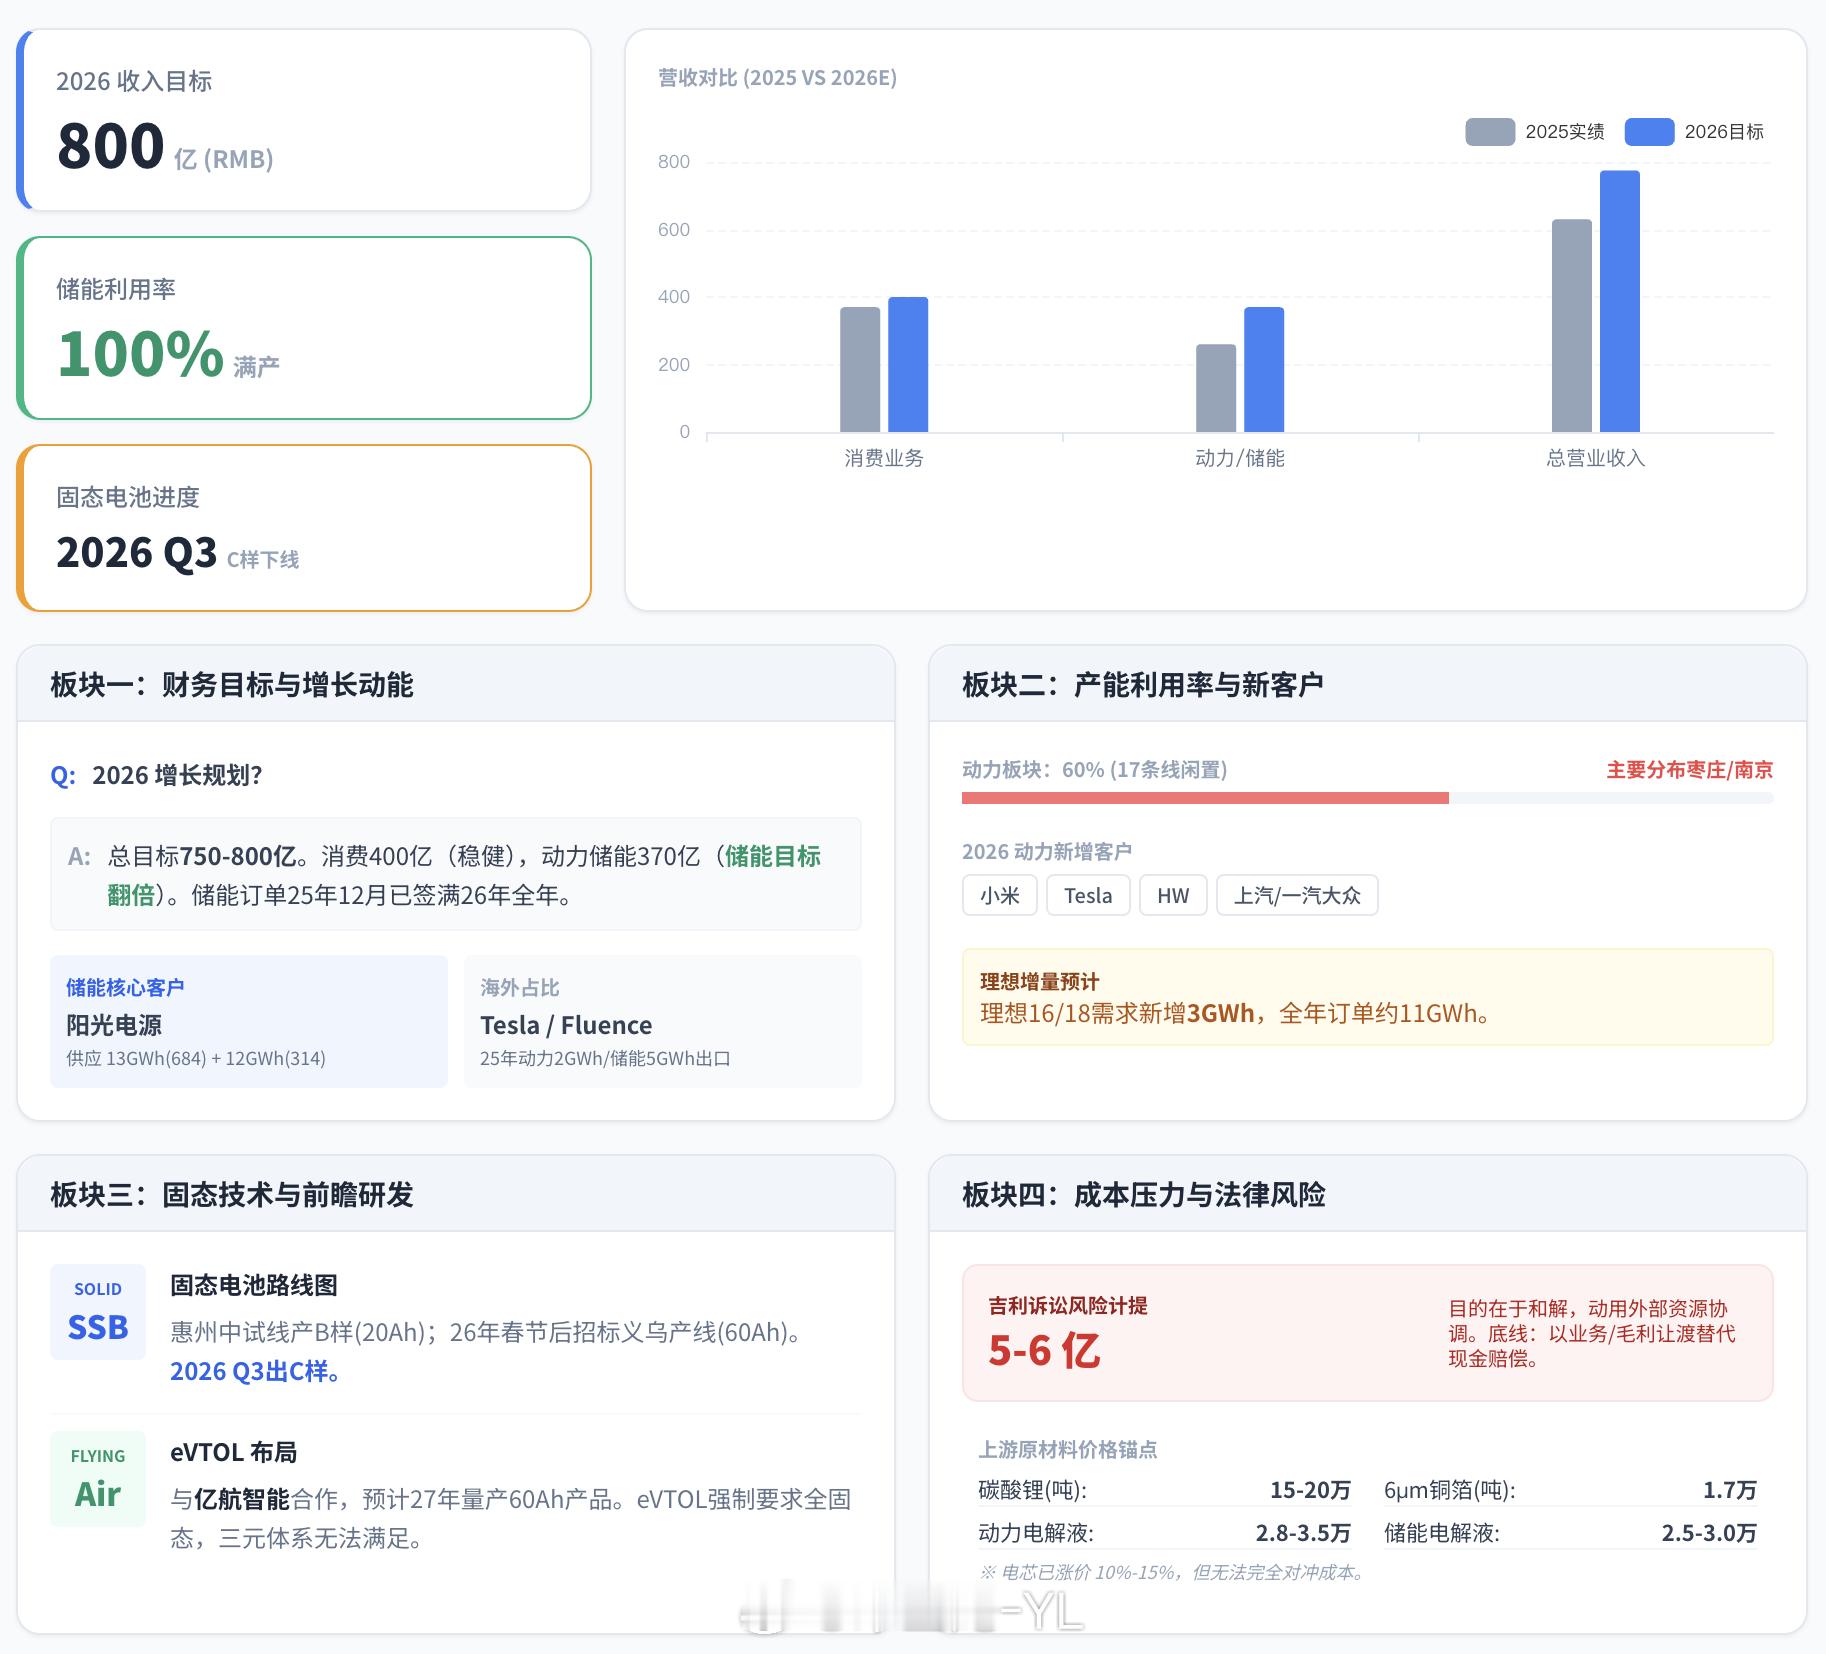Click the SOLID SSB badge icon
This screenshot has height=1654, width=1826.
(x=98, y=1312)
